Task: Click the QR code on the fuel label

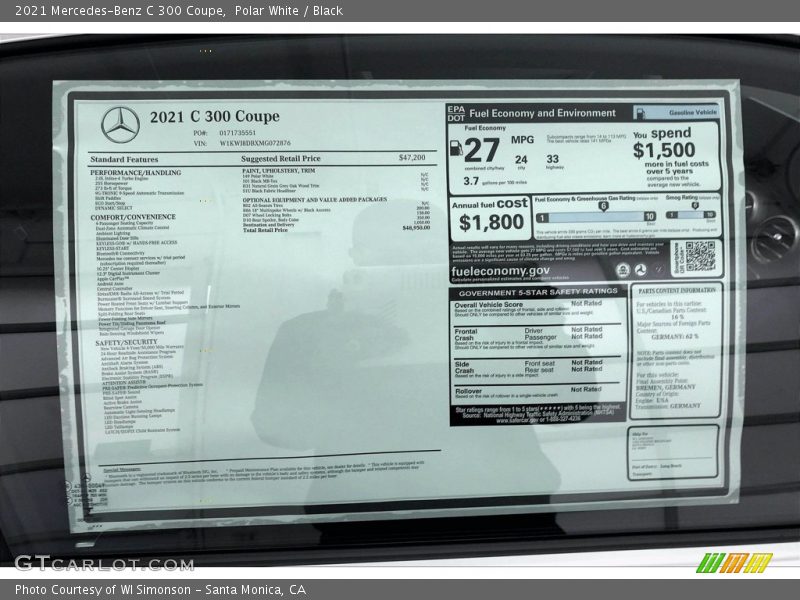Action: 699,257
